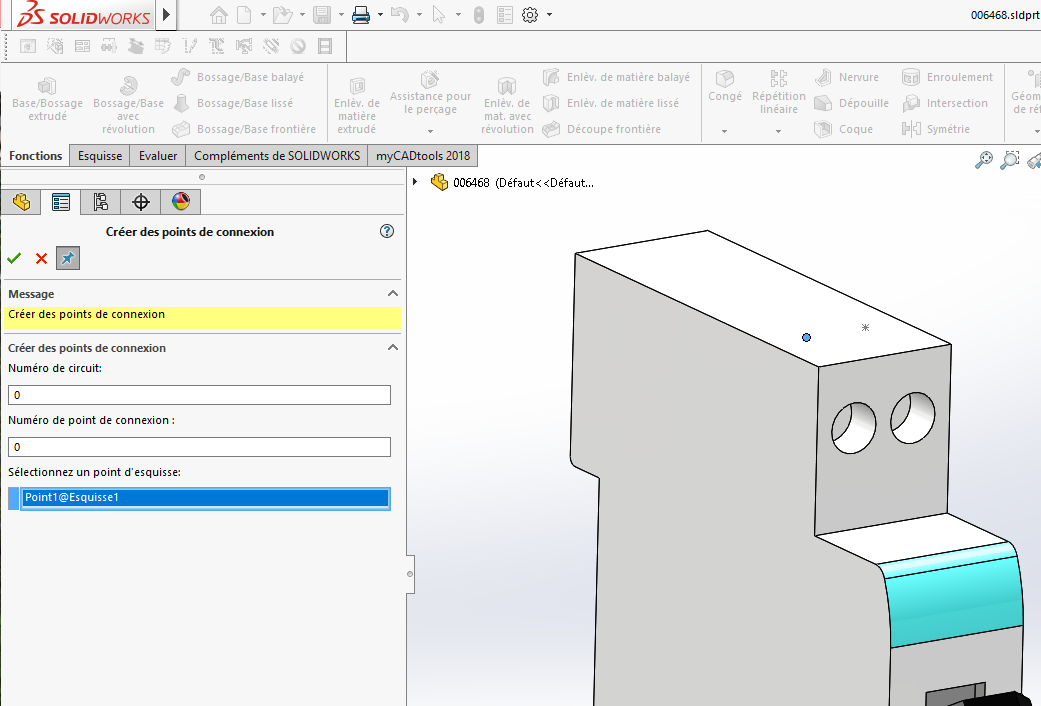This screenshot has width=1041, height=706.
Task: Open the ConfigurationManager tab icon
Action: pos(100,202)
